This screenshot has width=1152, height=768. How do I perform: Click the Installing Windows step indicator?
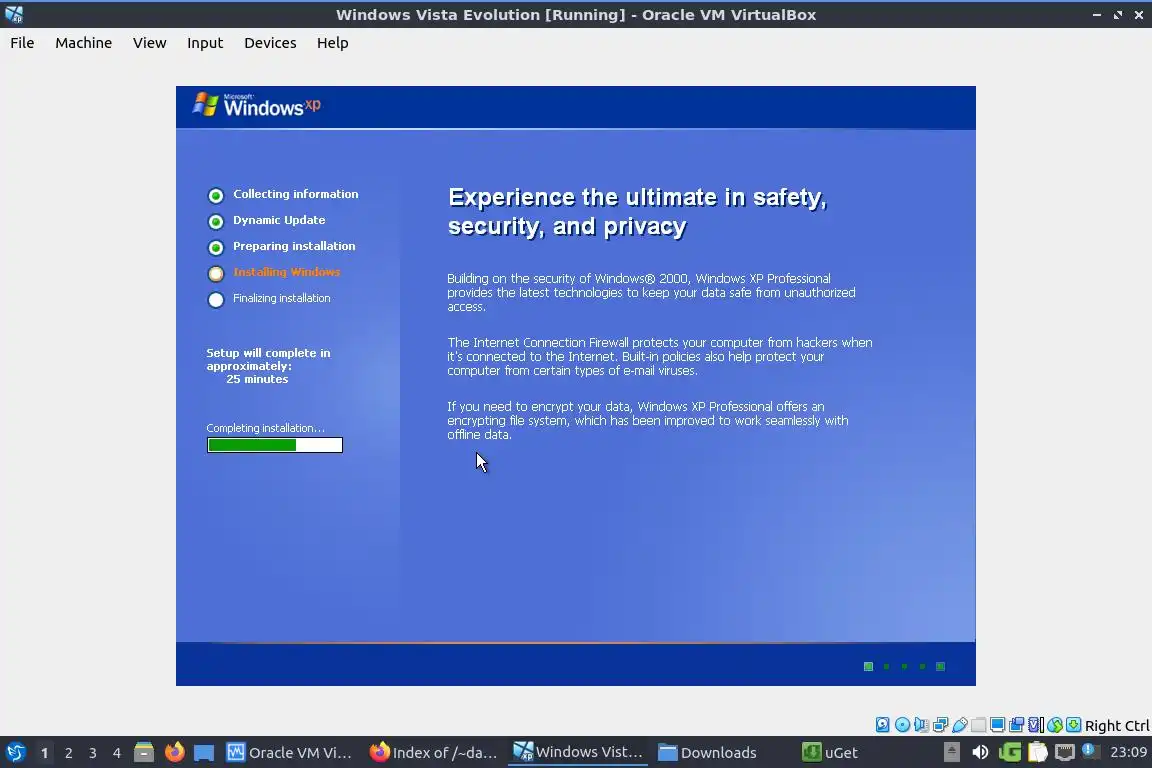(x=215, y=273)
